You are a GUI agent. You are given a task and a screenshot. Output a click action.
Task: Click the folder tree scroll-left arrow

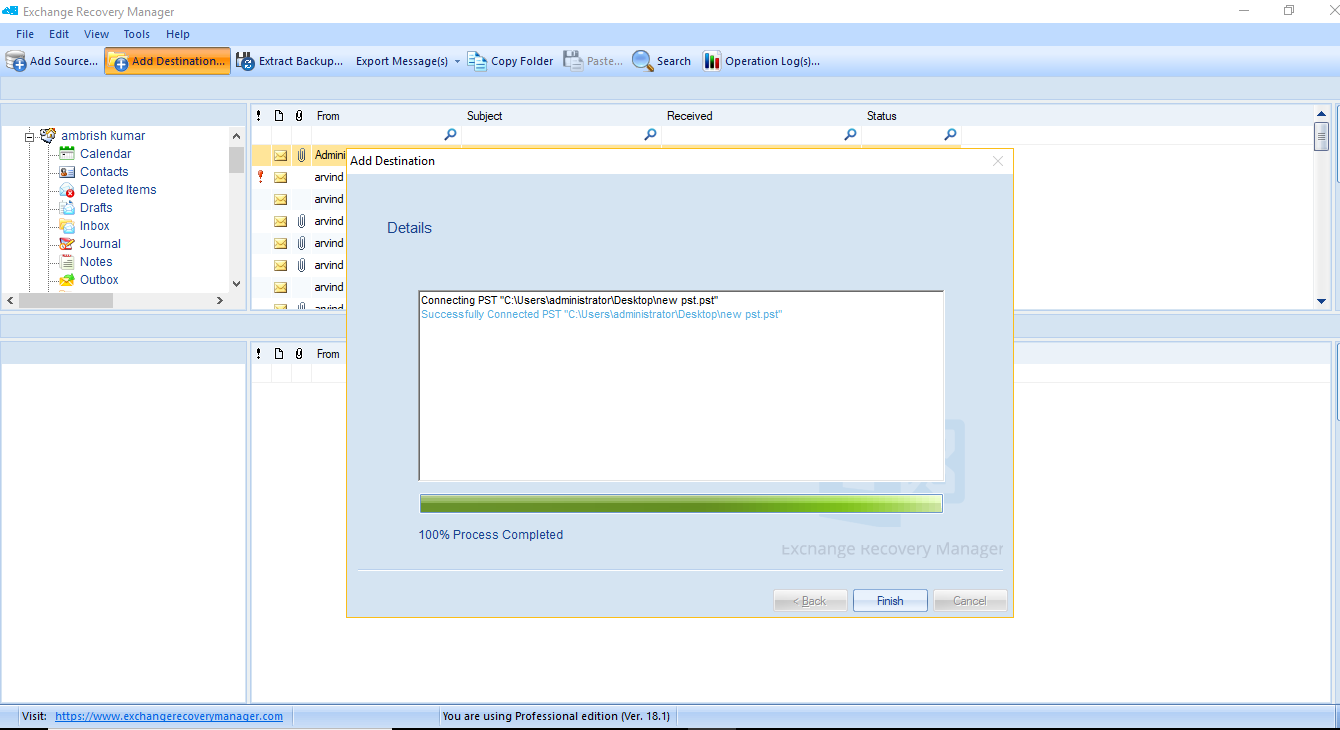(x=10, y=300)
